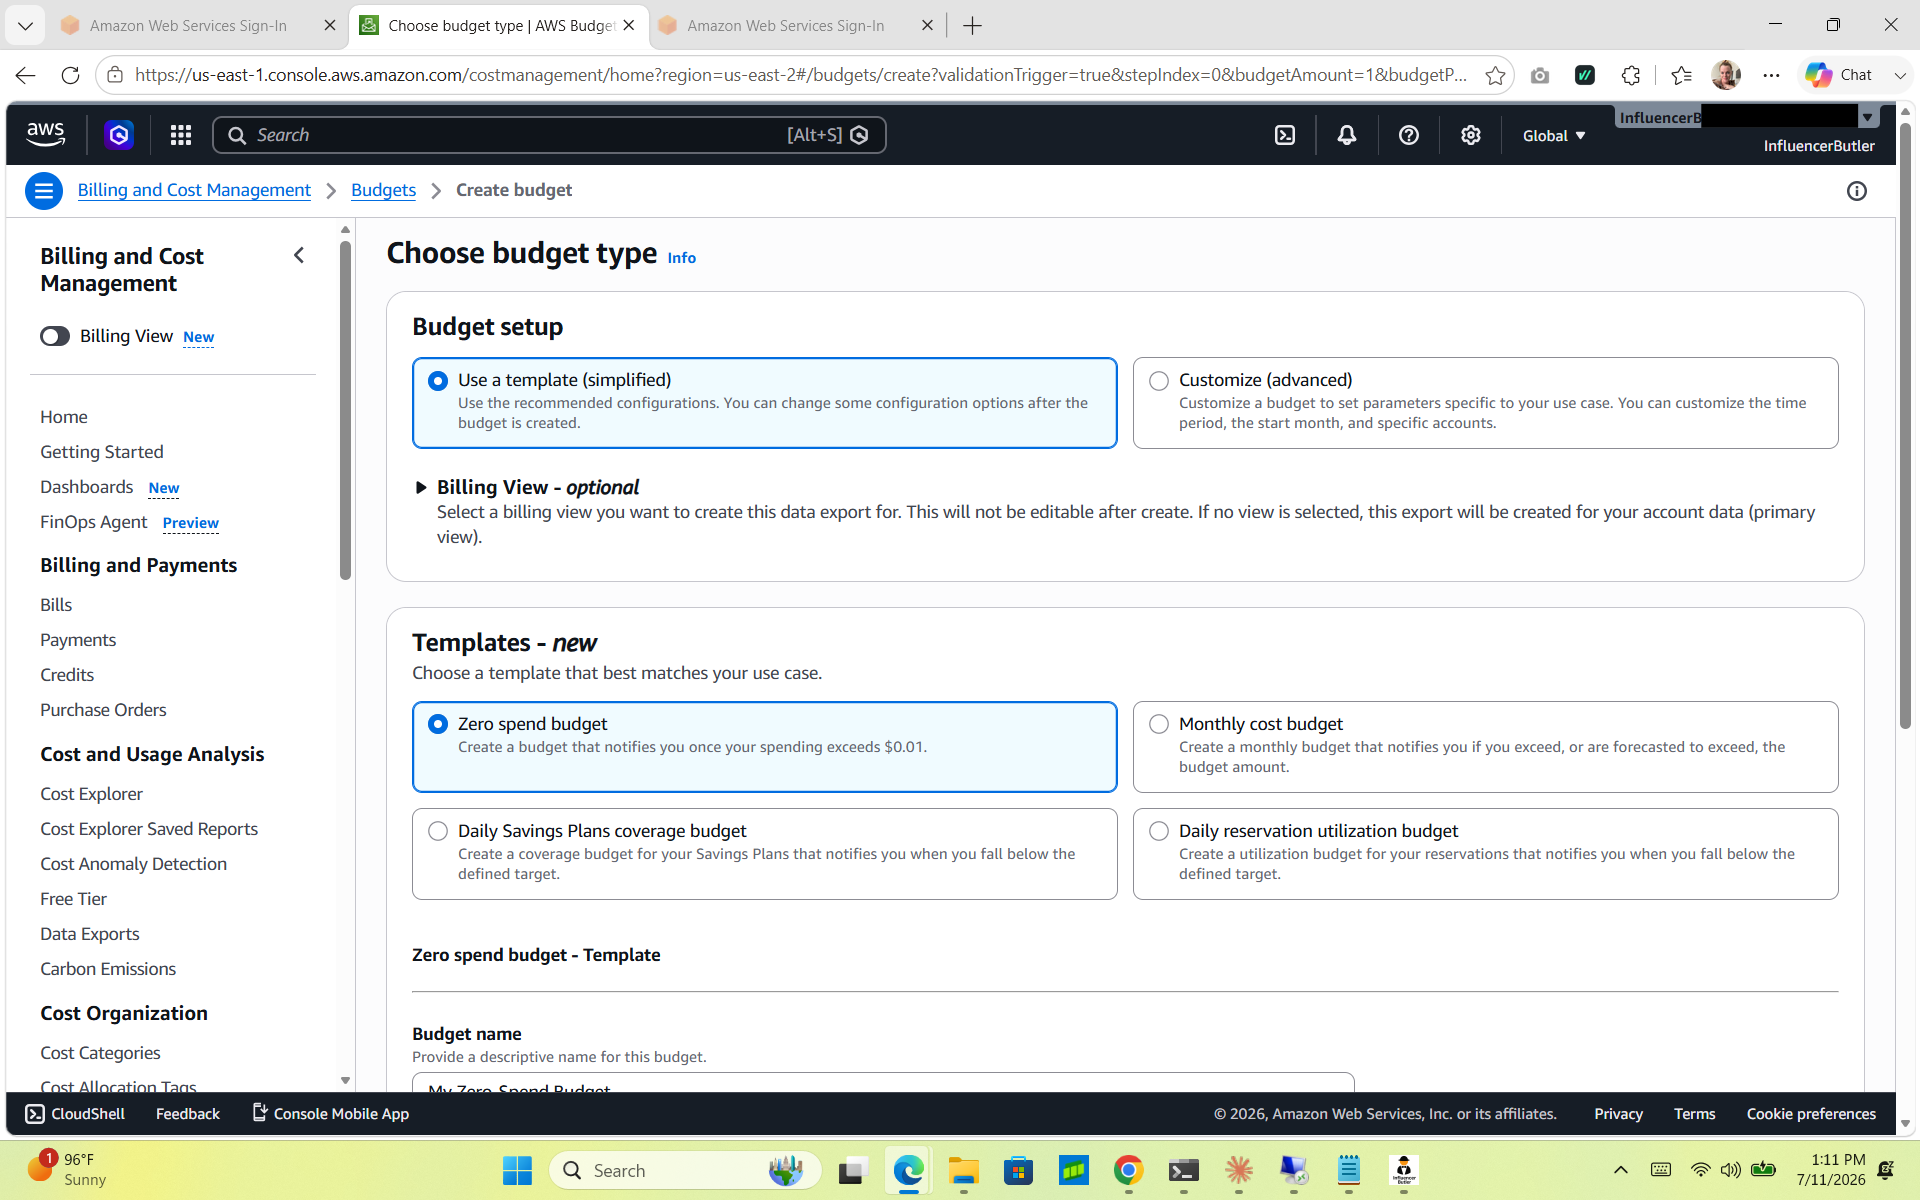Switch to the first Amazon Web Services Sign-In tab
Image resolution: width=1920 pixels, height=1200 pixels.
(188, 26)
